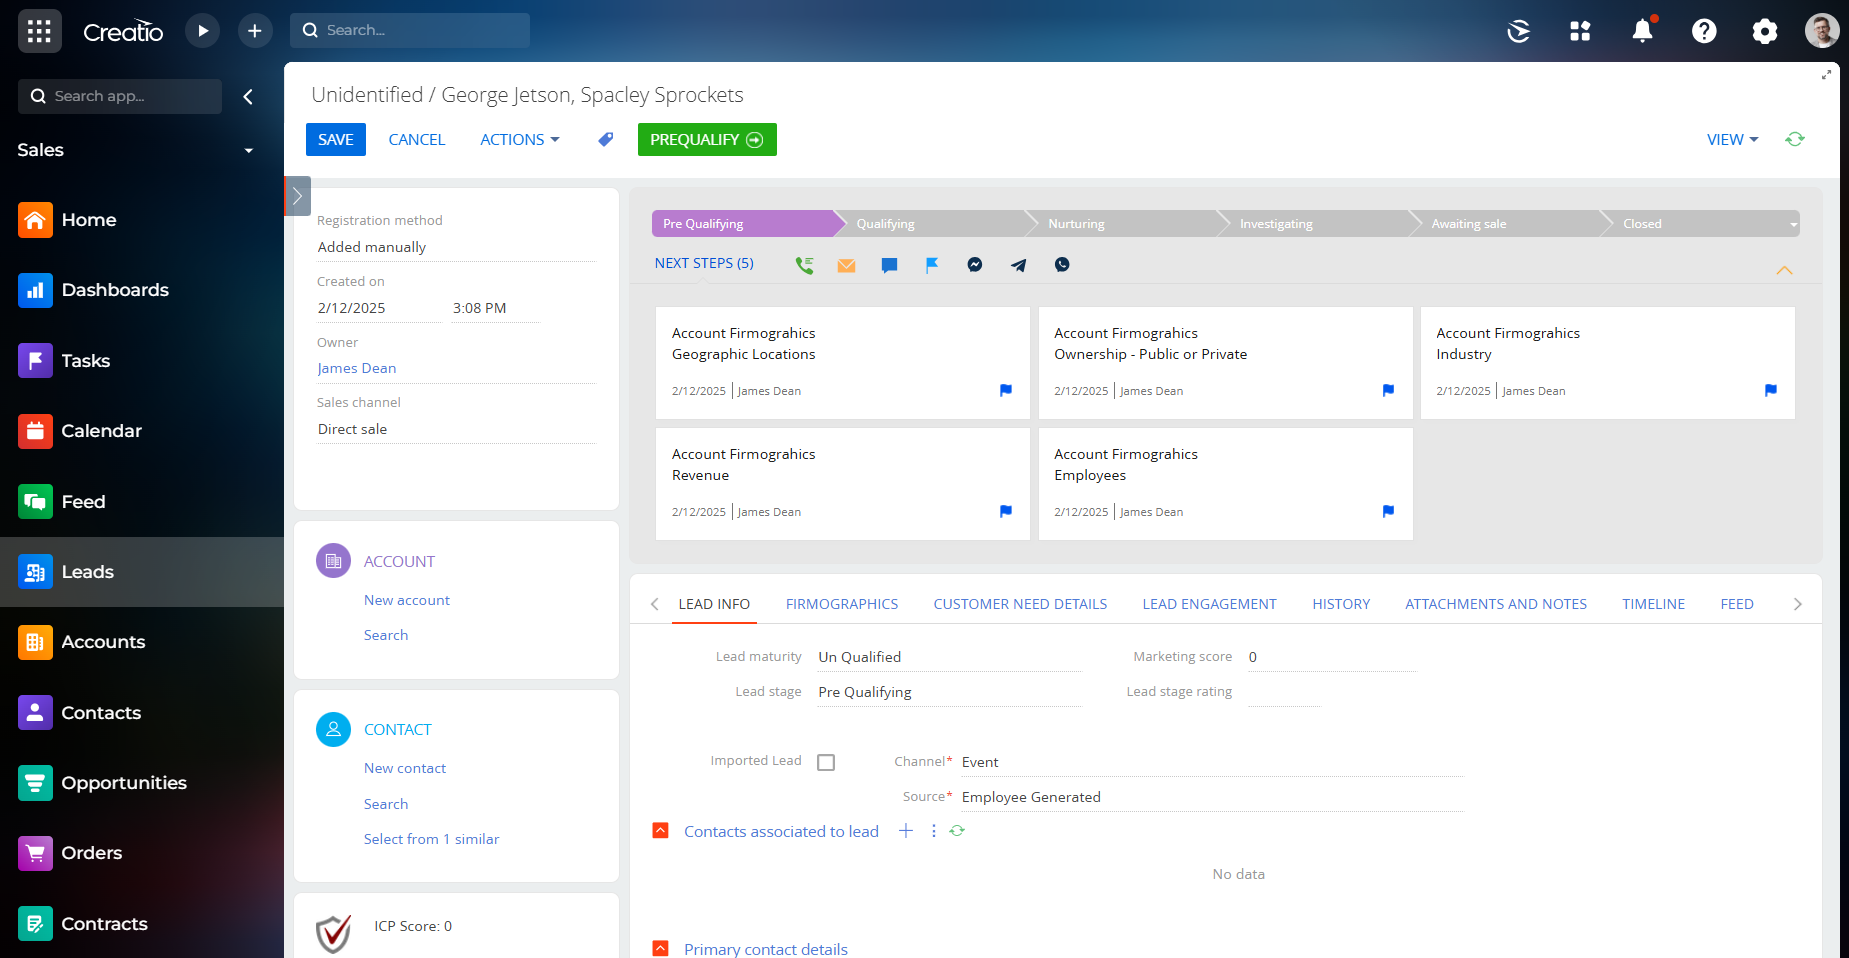Click the Search app field in sidebar
The width and height of the screenshot is (1849, 958).
[x=120, y=96]
